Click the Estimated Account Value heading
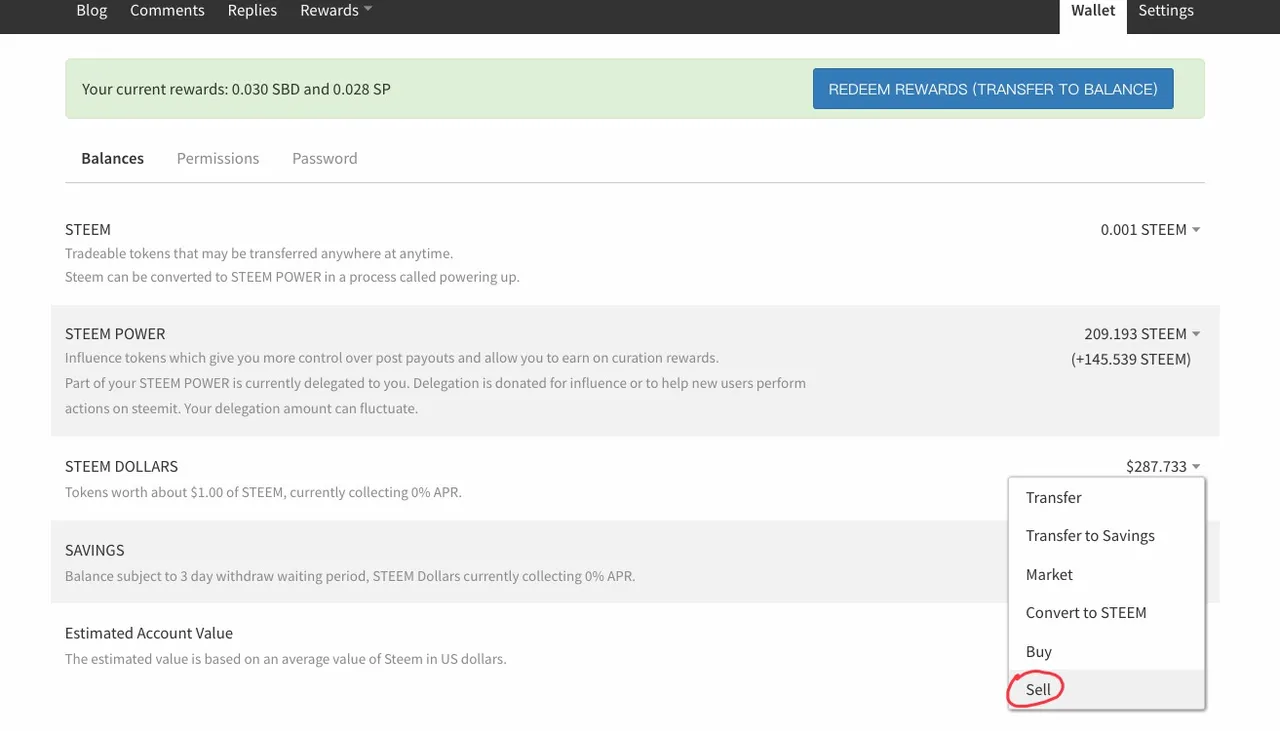This screenshot has height=731, width=1280. [149, 633]
